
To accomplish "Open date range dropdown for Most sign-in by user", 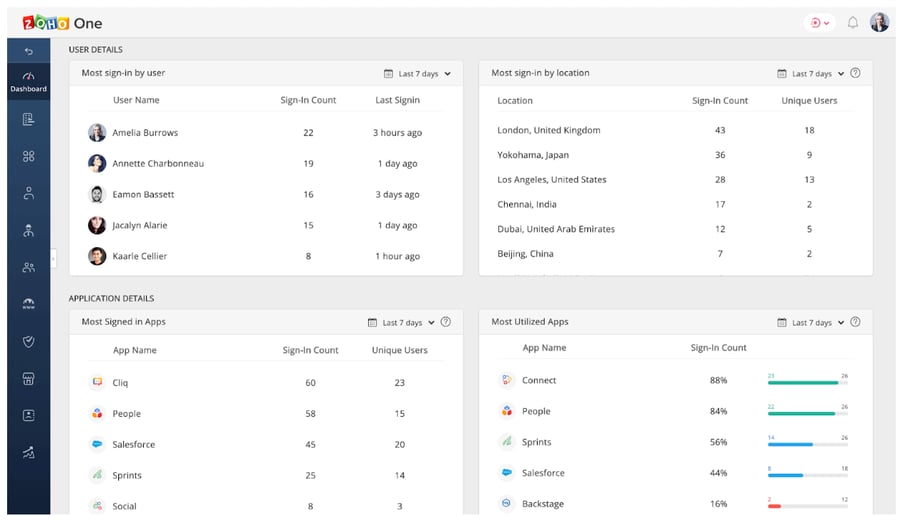I will point(417,73).
